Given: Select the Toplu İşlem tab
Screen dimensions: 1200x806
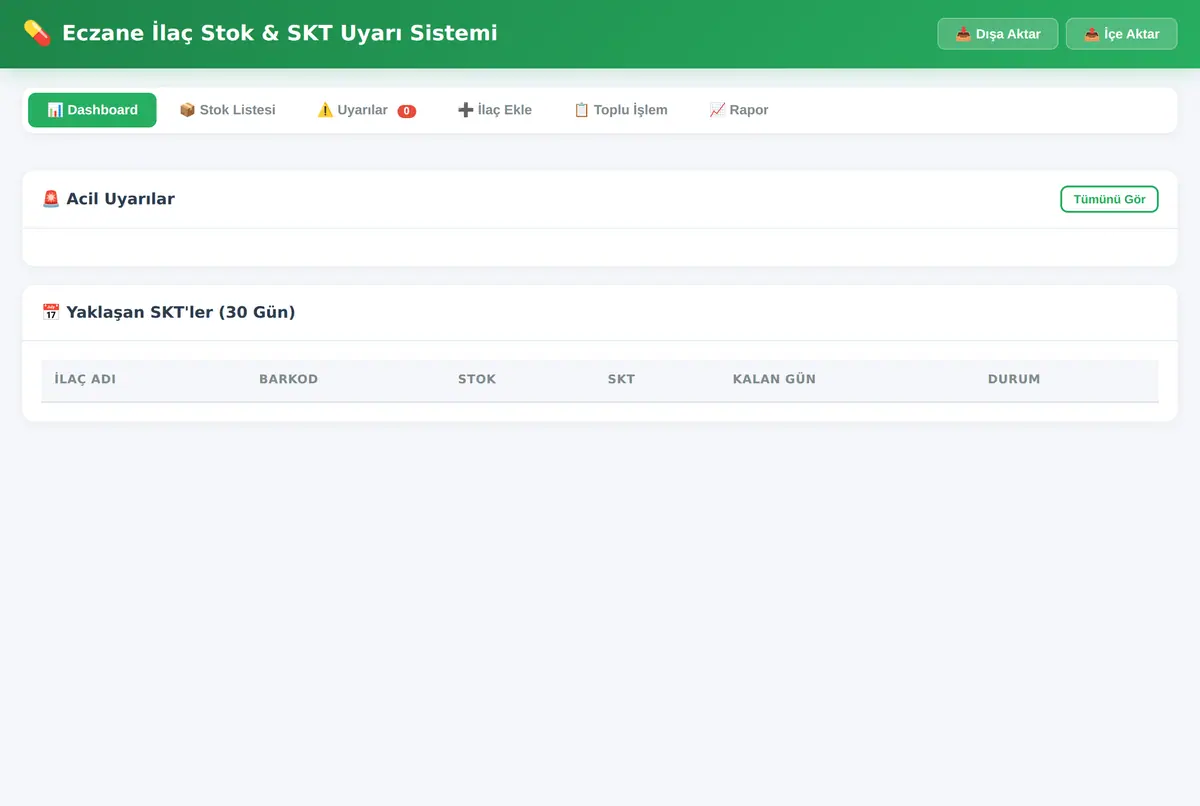Looking at the screenshot, I should [x=620, y=110].
